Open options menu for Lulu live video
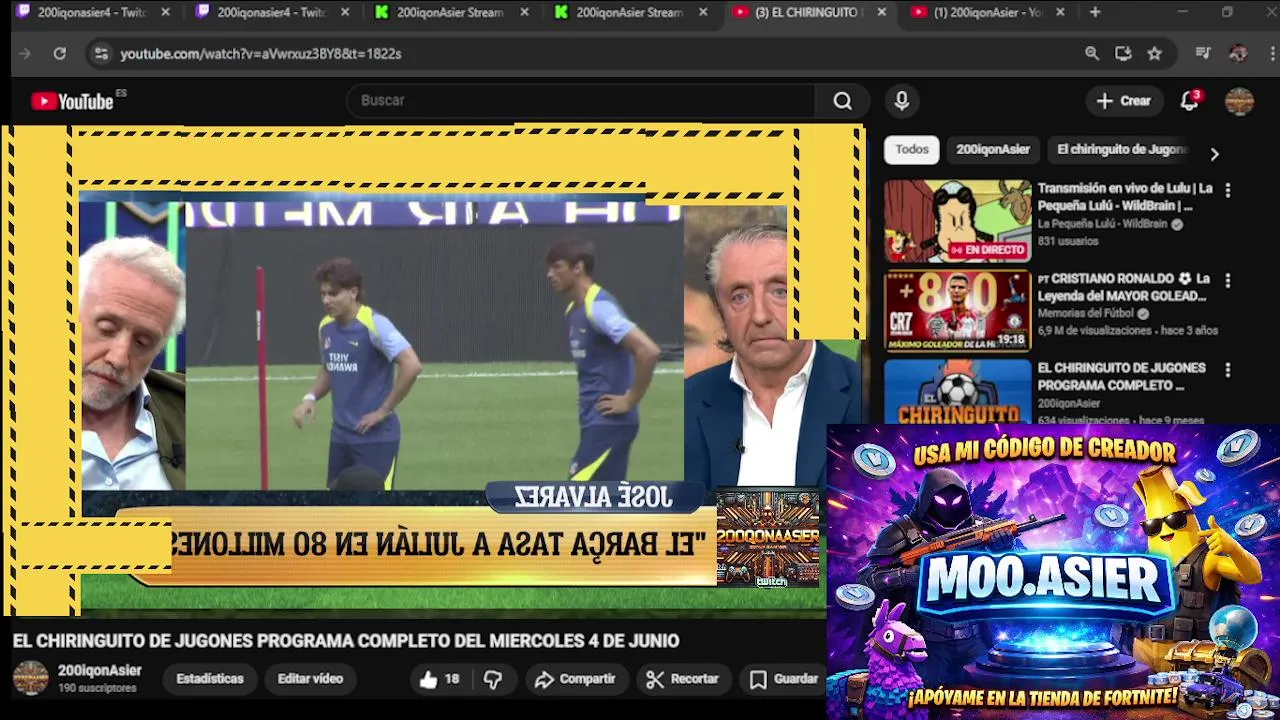The height and width of the screenshot is (720, 1280). pos(1228,190)
